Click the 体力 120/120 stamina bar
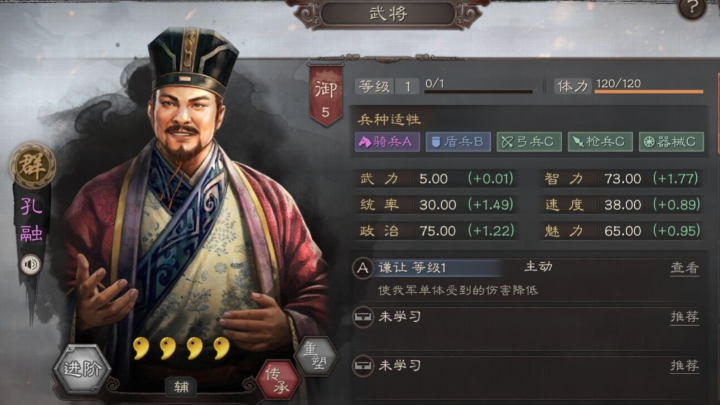This screenshot has height=405, width=720. pyautogui.click(x=649, y=91)
